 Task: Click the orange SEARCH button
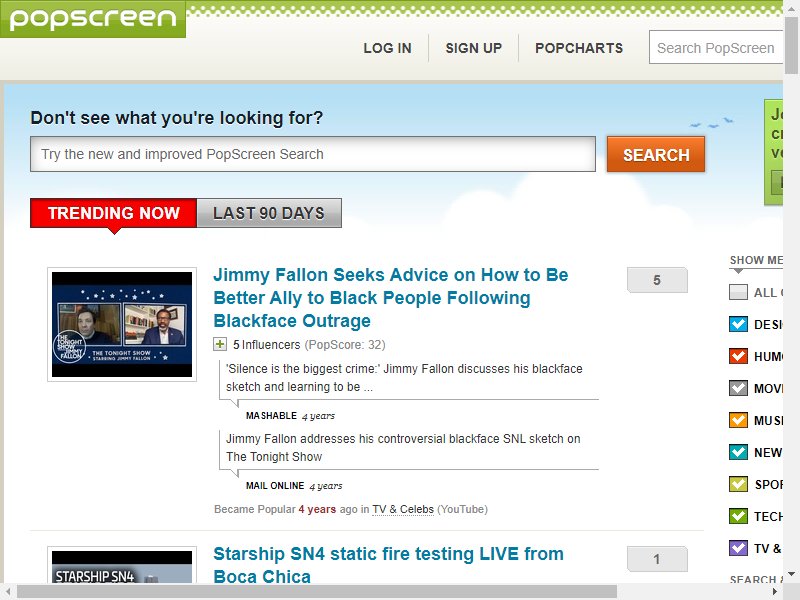coord(656,154)
